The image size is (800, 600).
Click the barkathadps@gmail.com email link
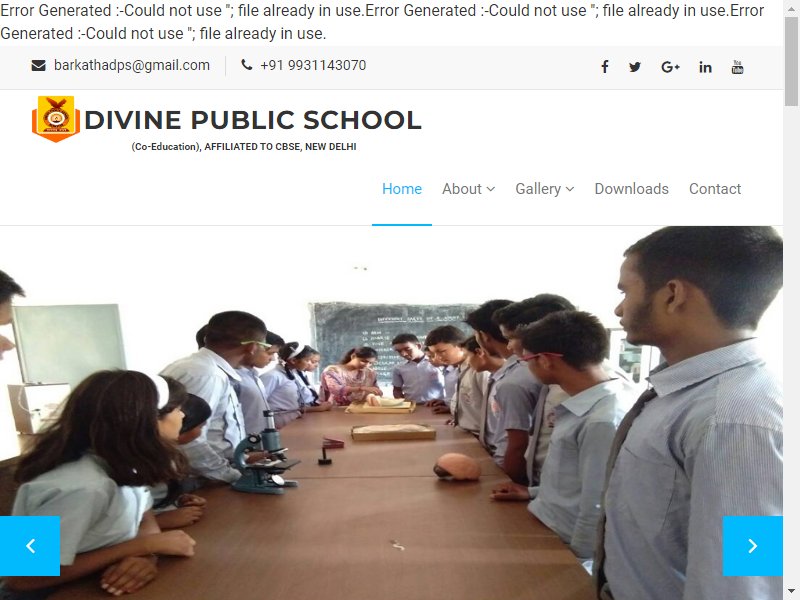pyautogui.click(x=132, y=65)
